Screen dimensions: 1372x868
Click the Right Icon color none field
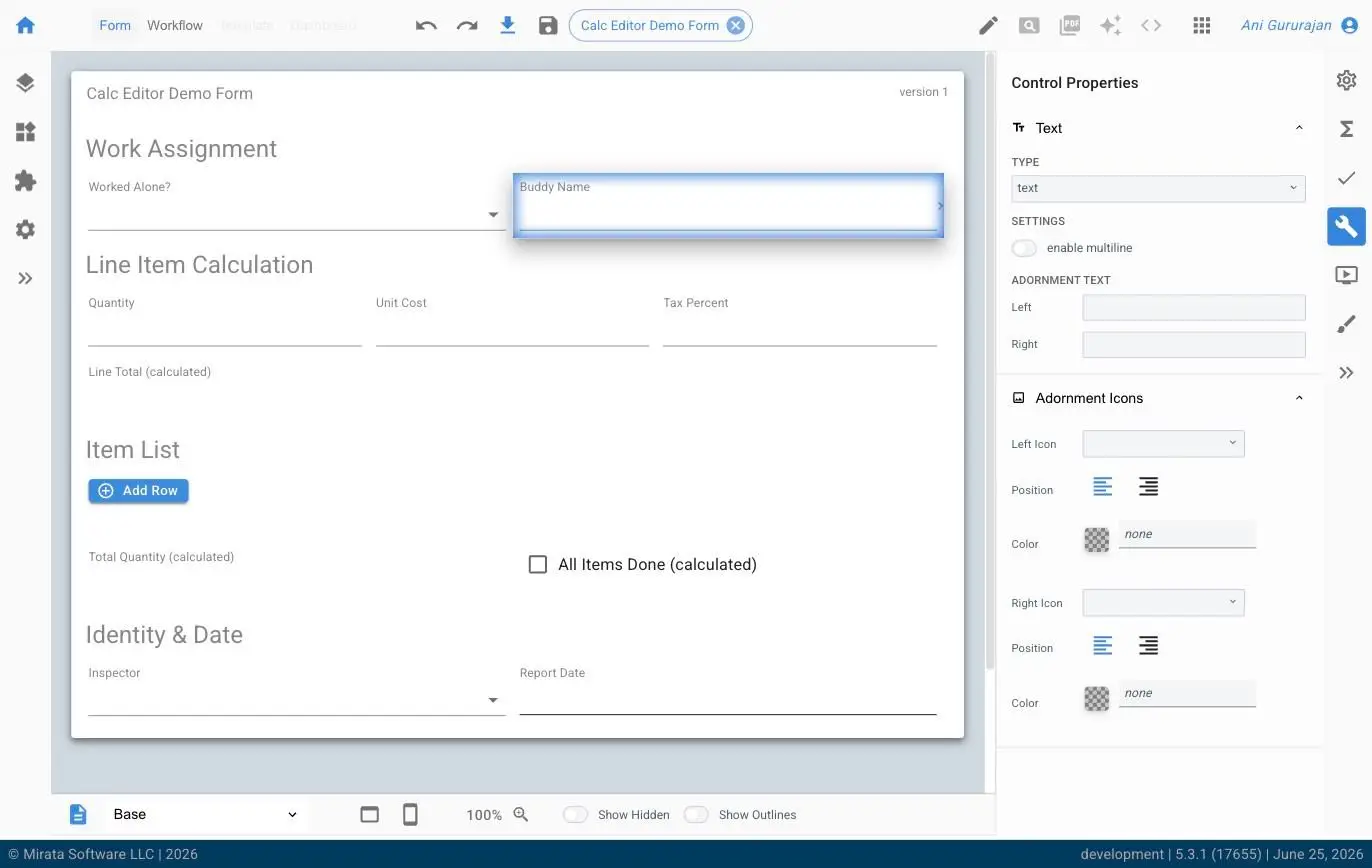pos(1187,693)
